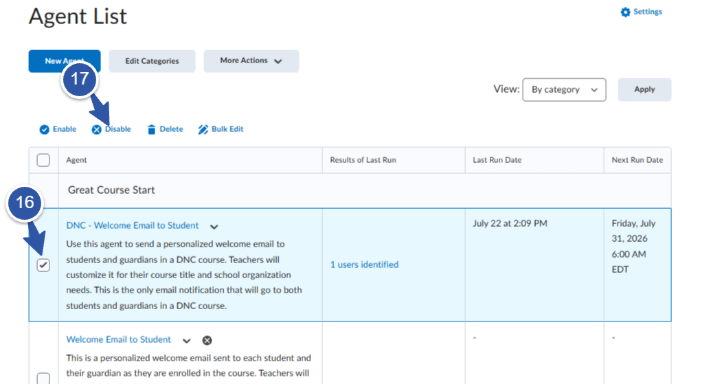Click the New Agent button
Screen dimensions: 714x384
tap(65, 61)
